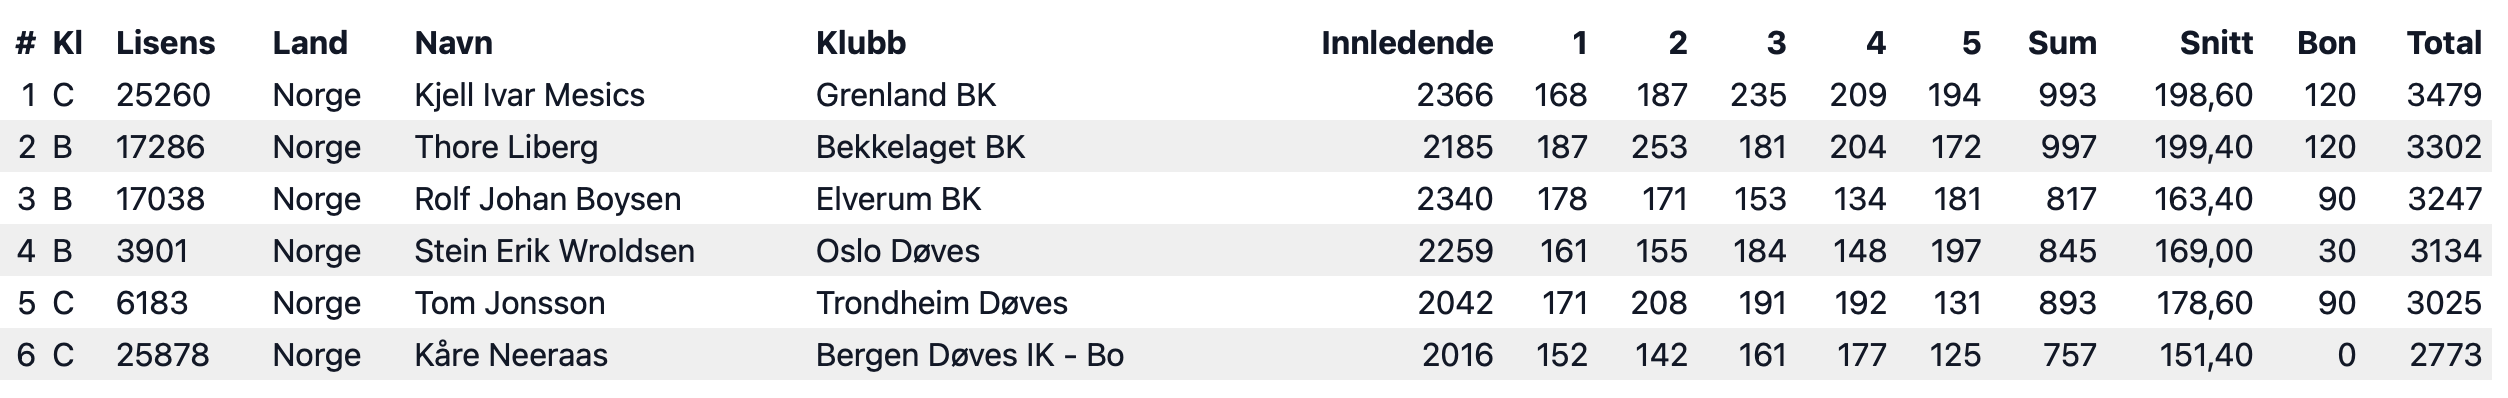Click the Klubb column header
Viewport: 2508px width, 398px height.
[860, 43]
